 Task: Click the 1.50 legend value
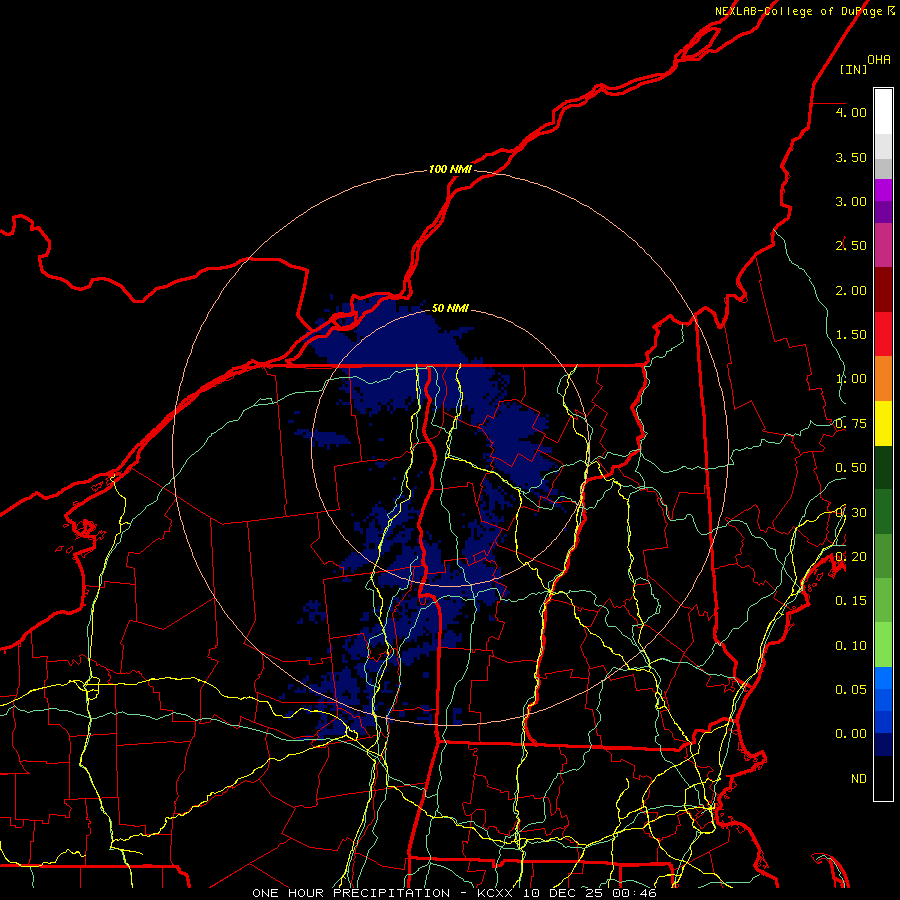[x=851, y=335]
